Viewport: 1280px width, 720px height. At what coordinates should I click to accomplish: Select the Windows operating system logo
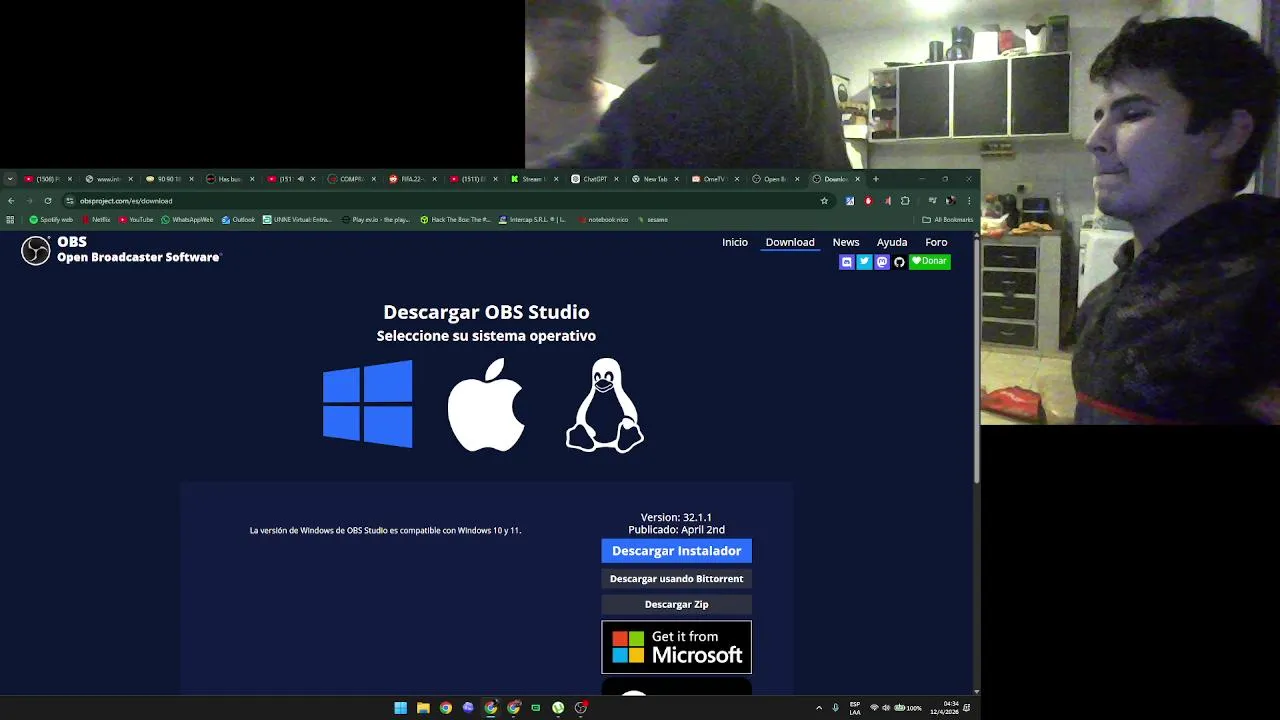click(367, 404)
